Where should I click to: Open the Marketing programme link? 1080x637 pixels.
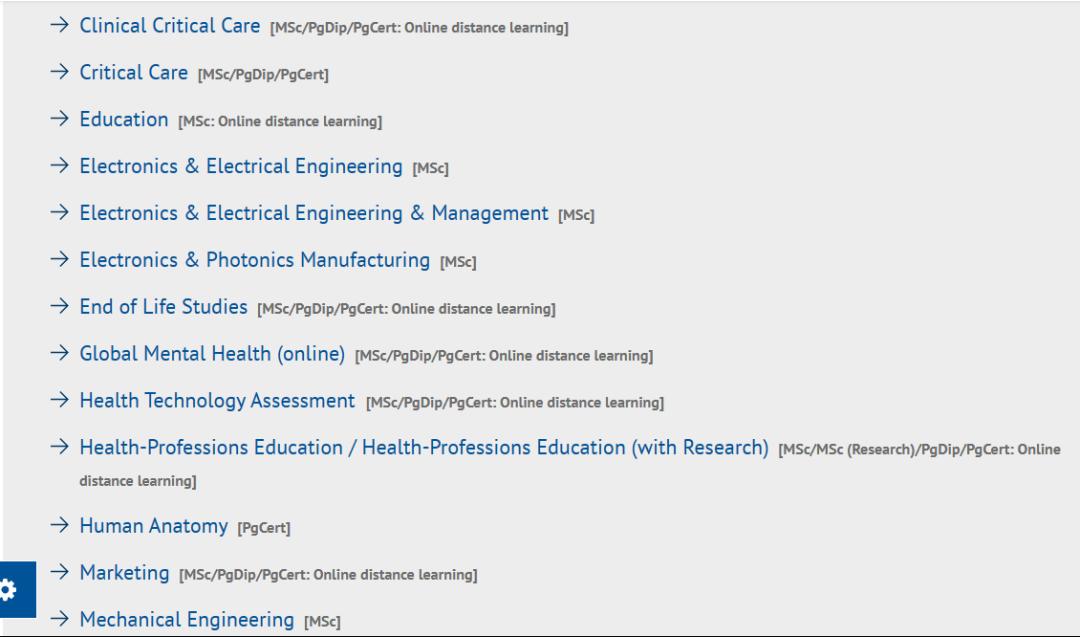point(124,573)
